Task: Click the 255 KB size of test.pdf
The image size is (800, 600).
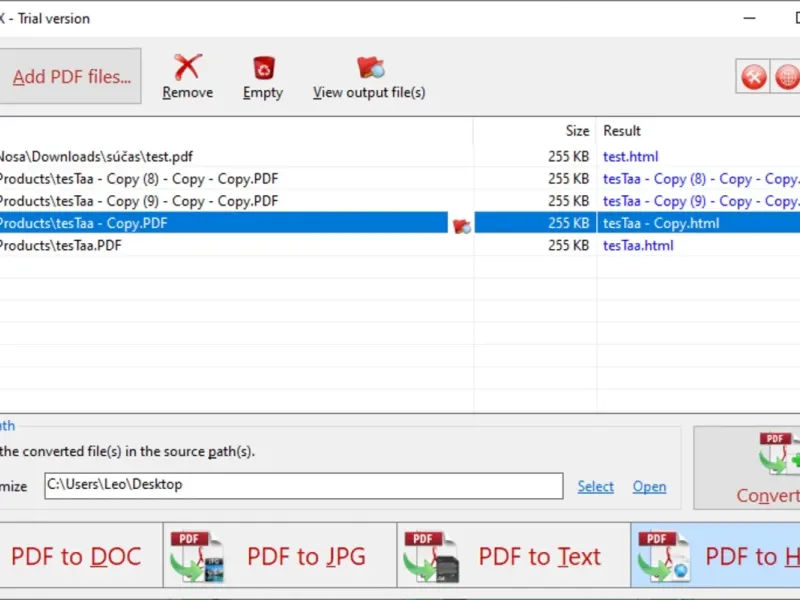Action: coord(568,157)
